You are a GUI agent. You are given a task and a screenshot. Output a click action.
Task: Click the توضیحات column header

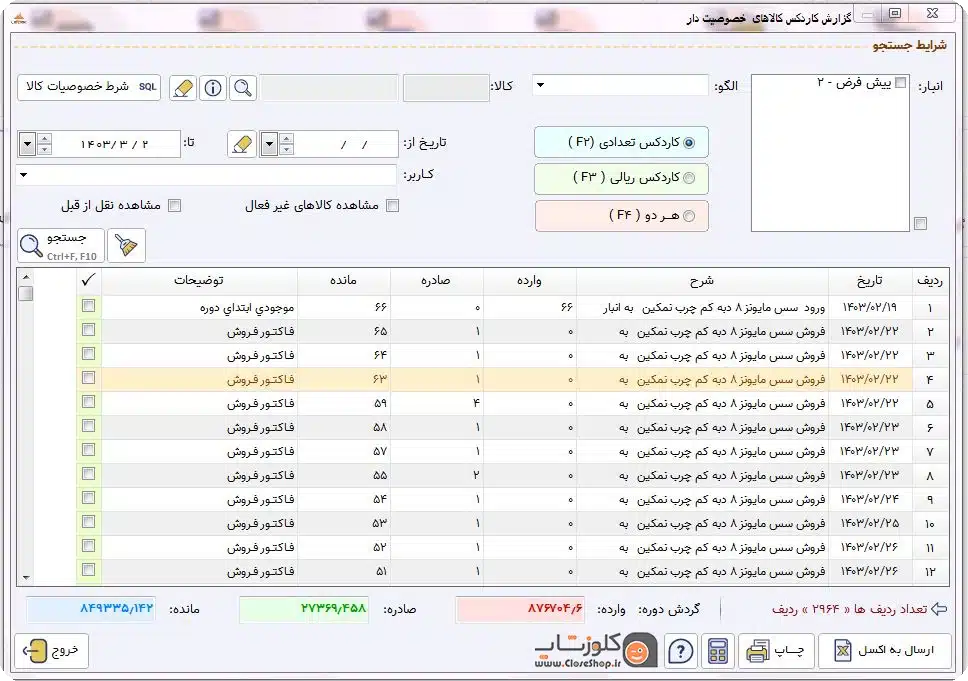pos(199,281)
